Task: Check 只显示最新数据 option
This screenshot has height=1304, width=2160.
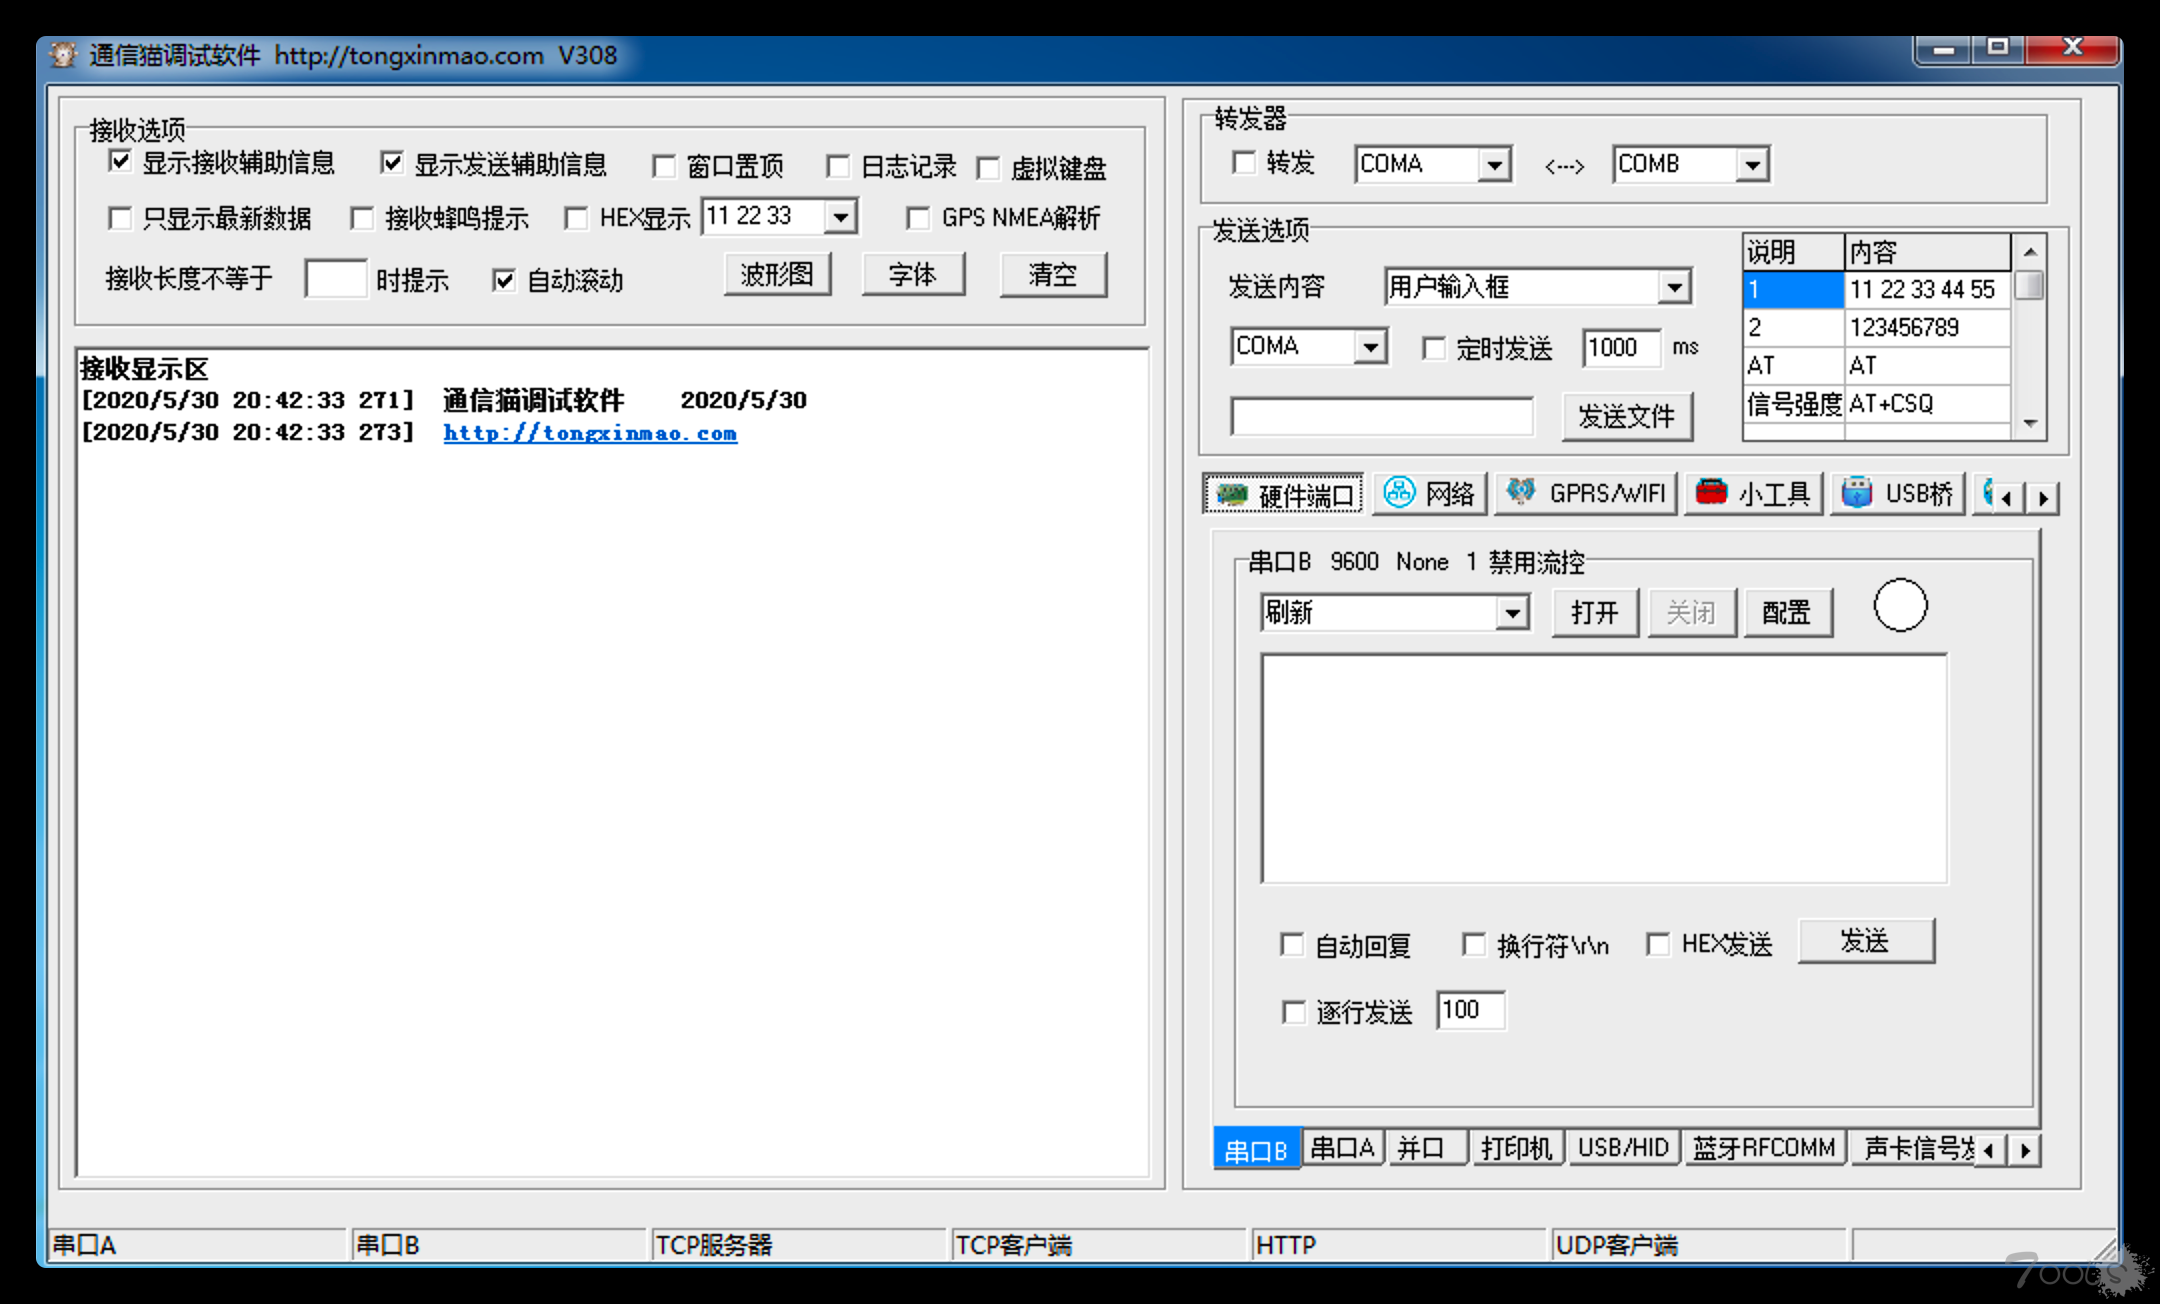Action: point(120,218)
